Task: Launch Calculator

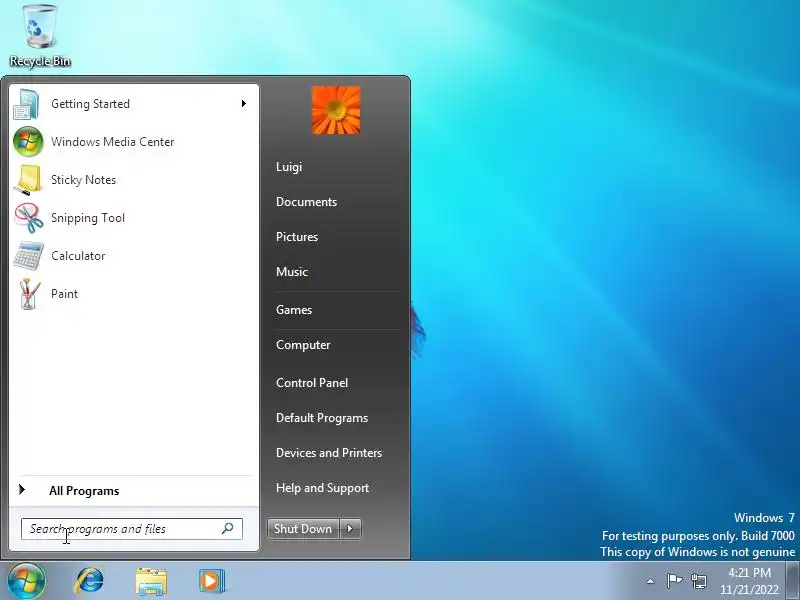Action: pyautogui.click(x=134, y=256)
